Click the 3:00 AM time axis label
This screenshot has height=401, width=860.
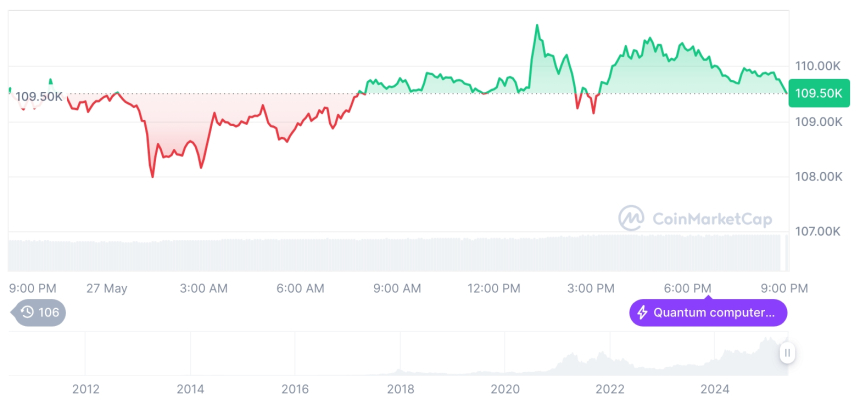(204, 288)
